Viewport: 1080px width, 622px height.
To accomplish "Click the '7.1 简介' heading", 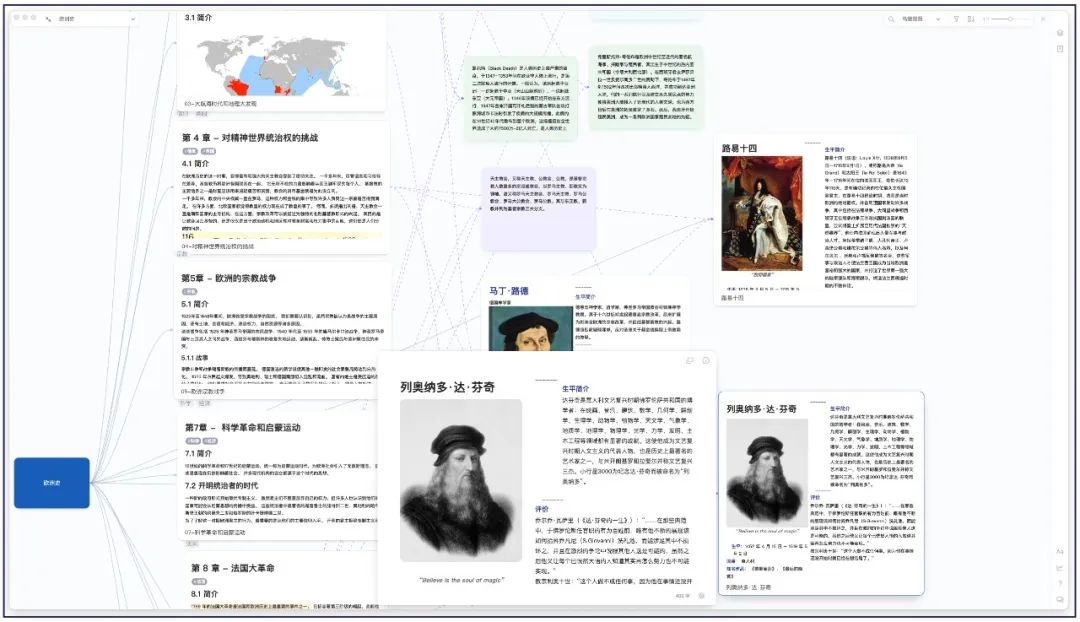I will point(198,453).
